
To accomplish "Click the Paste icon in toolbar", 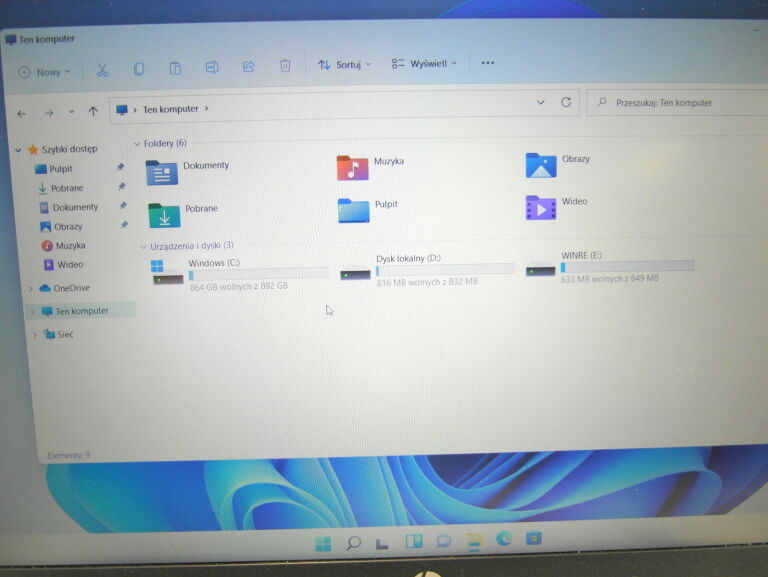I will [x=175, y=68].
